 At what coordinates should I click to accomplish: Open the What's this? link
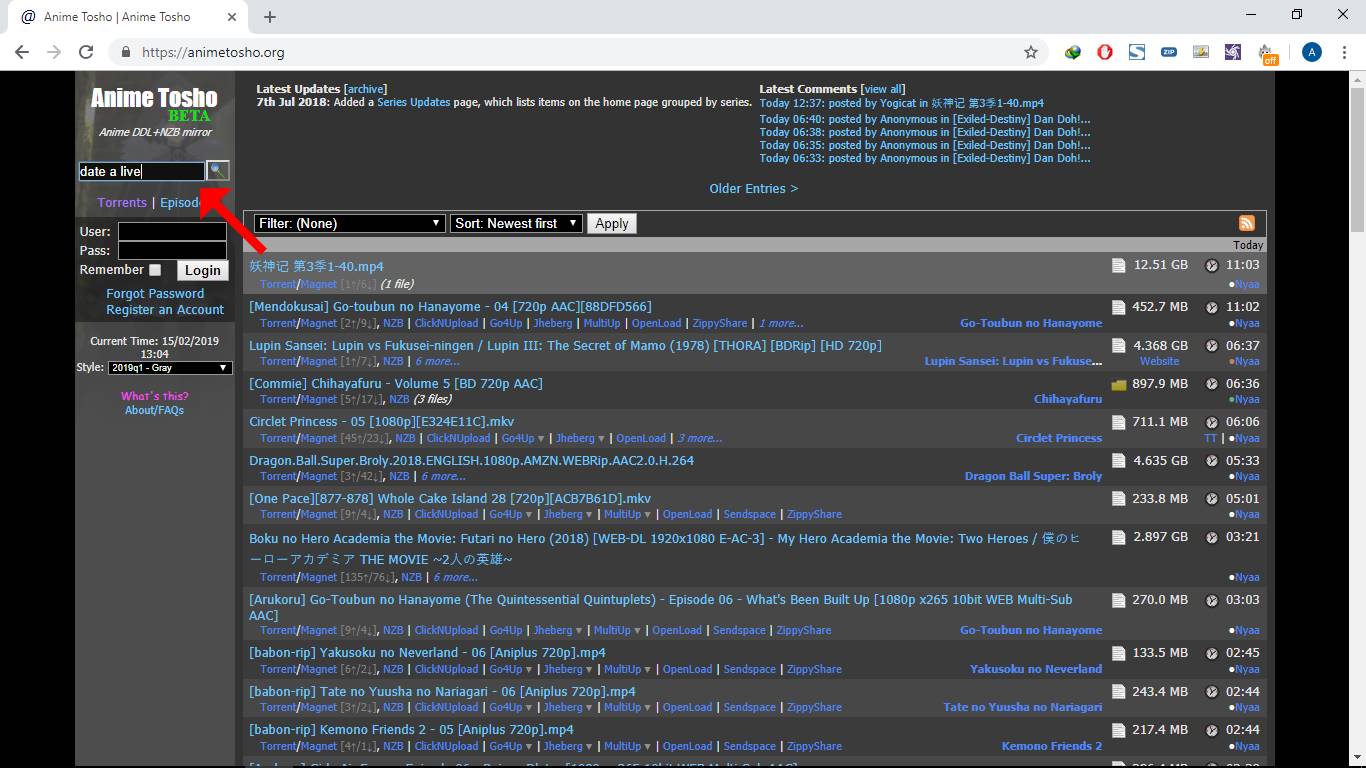pyautogui.click(x=154, y=396)
